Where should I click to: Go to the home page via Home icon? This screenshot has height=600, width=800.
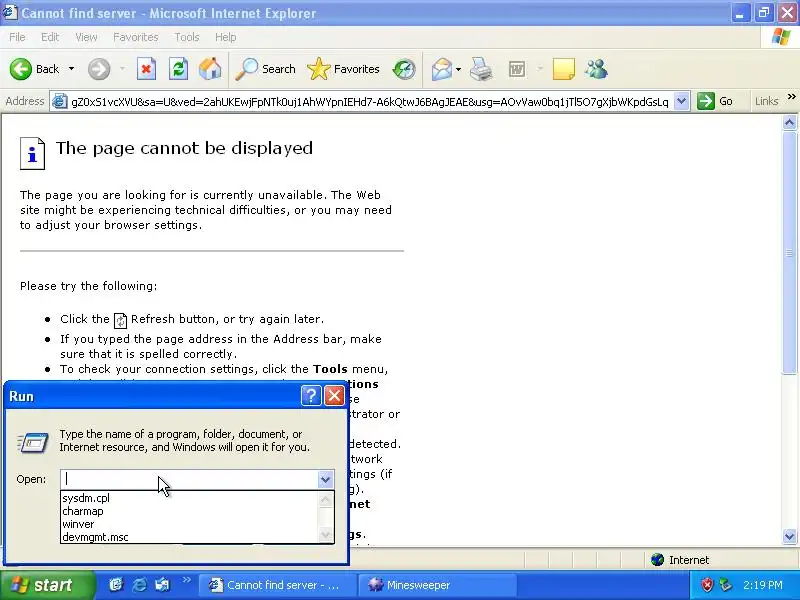(210, 69)
